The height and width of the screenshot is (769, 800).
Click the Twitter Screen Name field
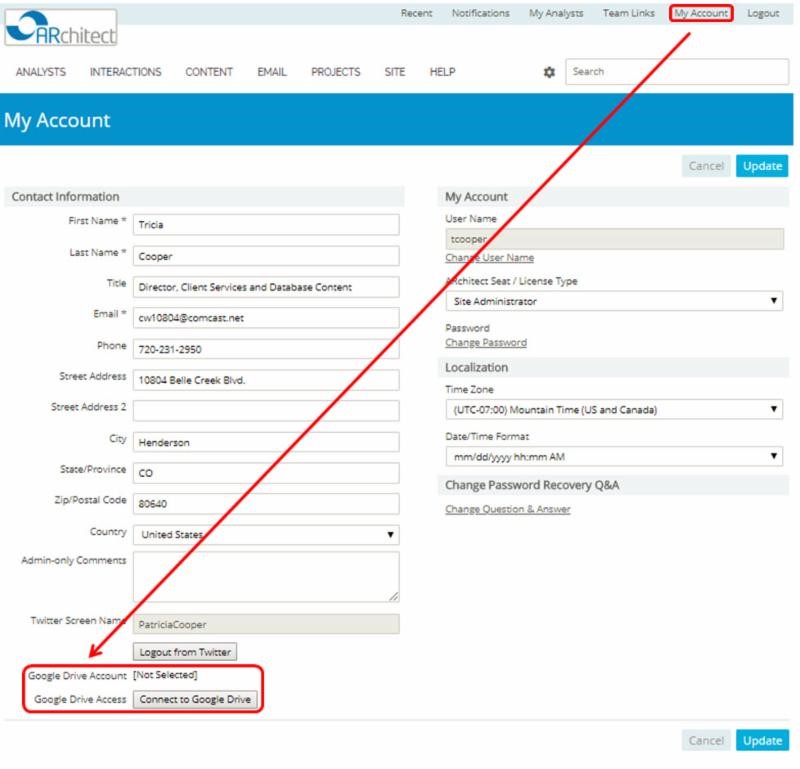(x=266, y=625)
